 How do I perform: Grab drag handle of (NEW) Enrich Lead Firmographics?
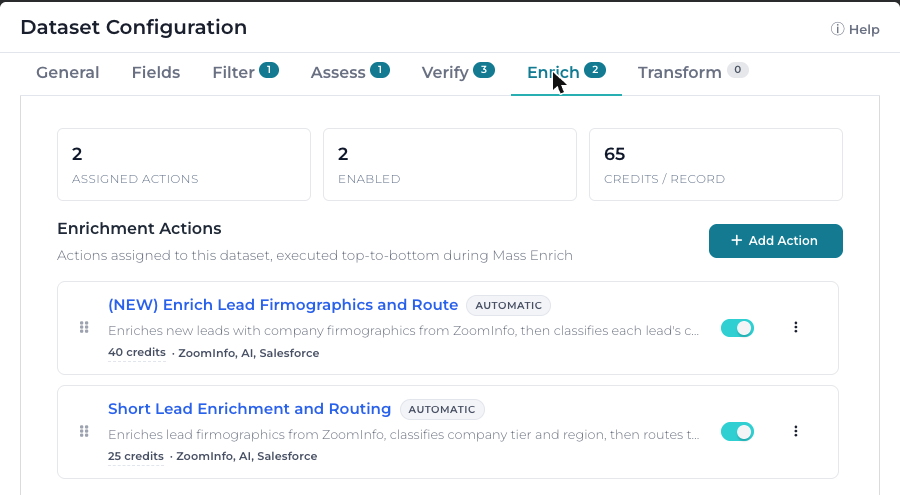(84, 327)
